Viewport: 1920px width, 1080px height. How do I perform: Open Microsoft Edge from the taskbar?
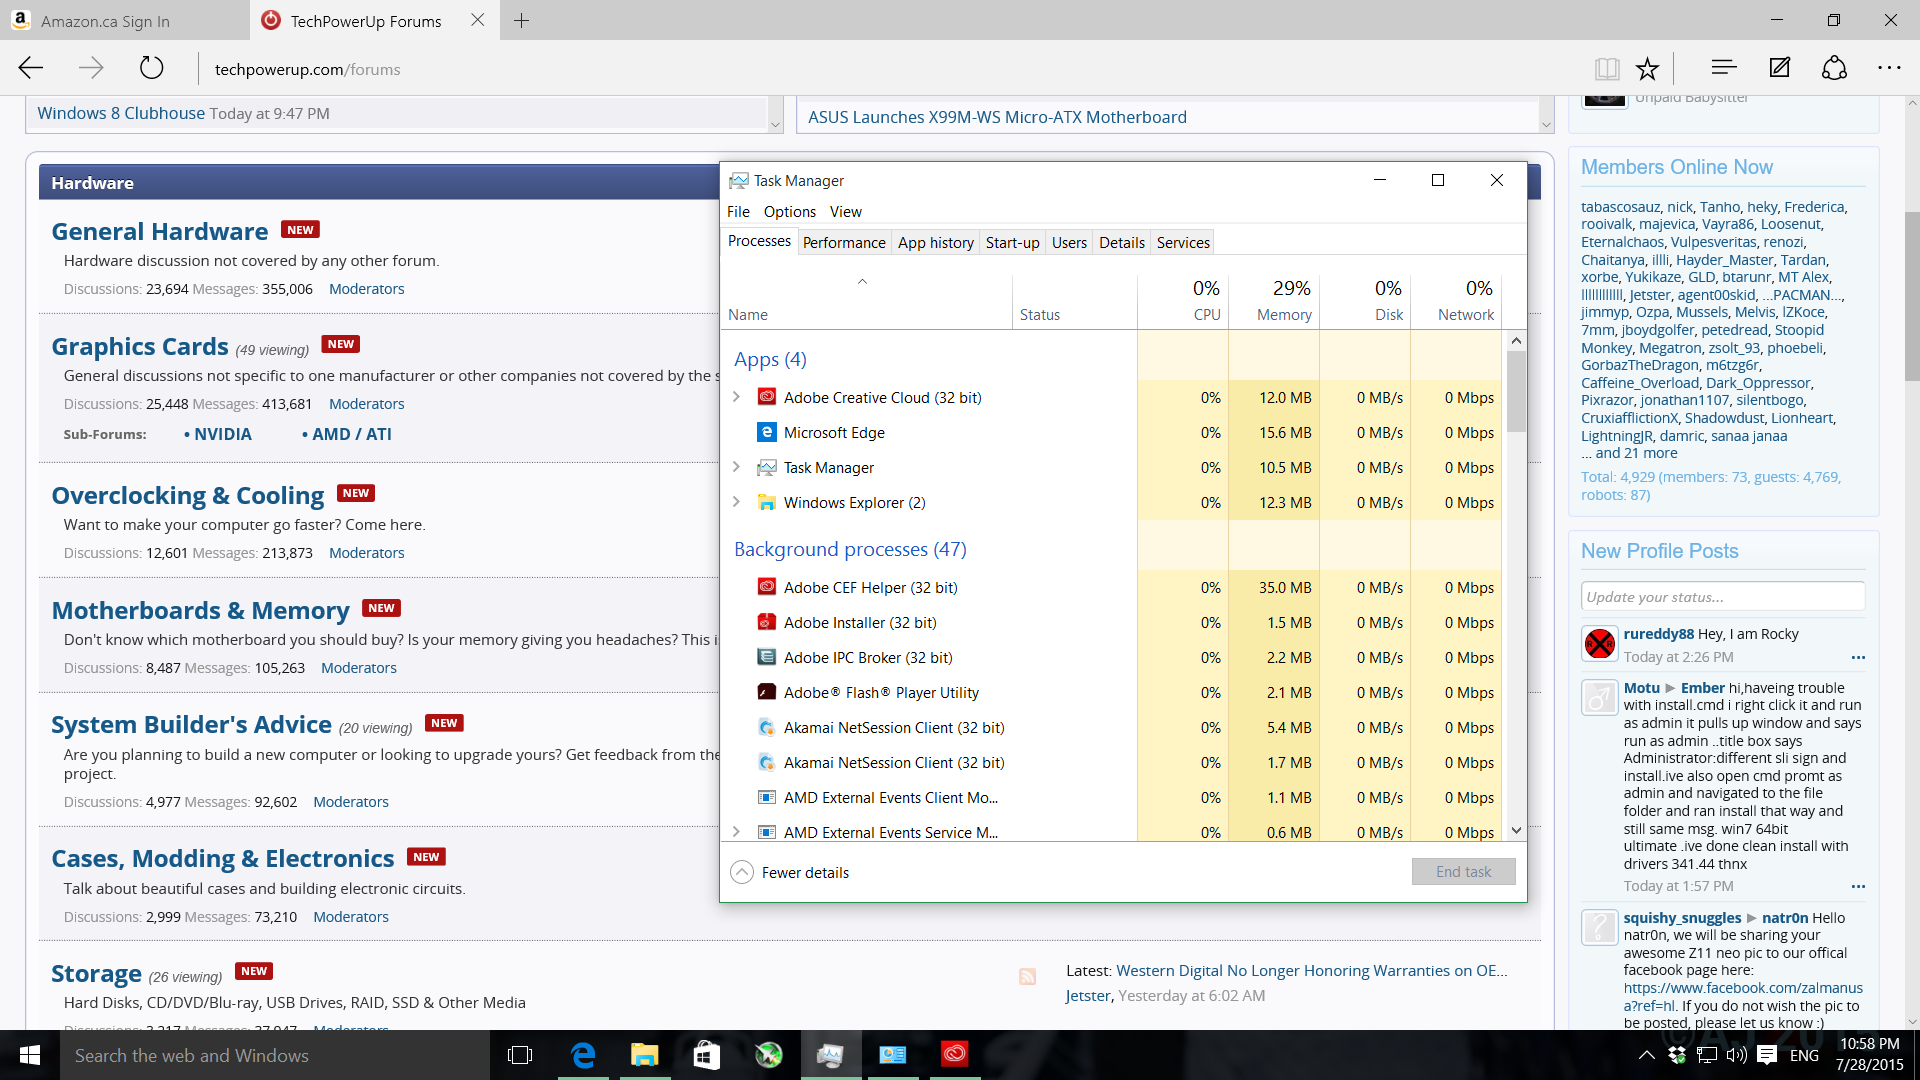point(583,1055)
